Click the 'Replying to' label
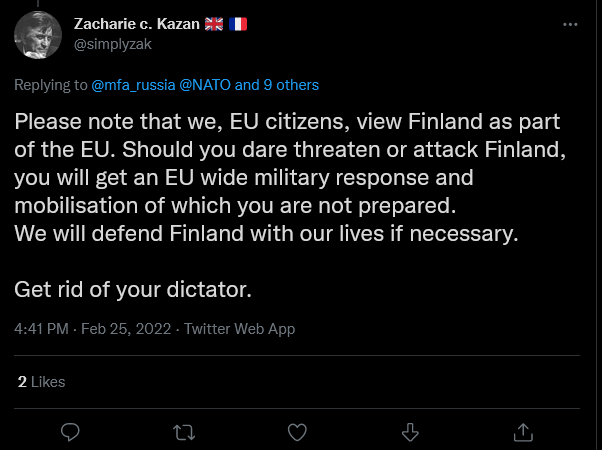Viewport: 602px width, 450px height. point(51,85)
